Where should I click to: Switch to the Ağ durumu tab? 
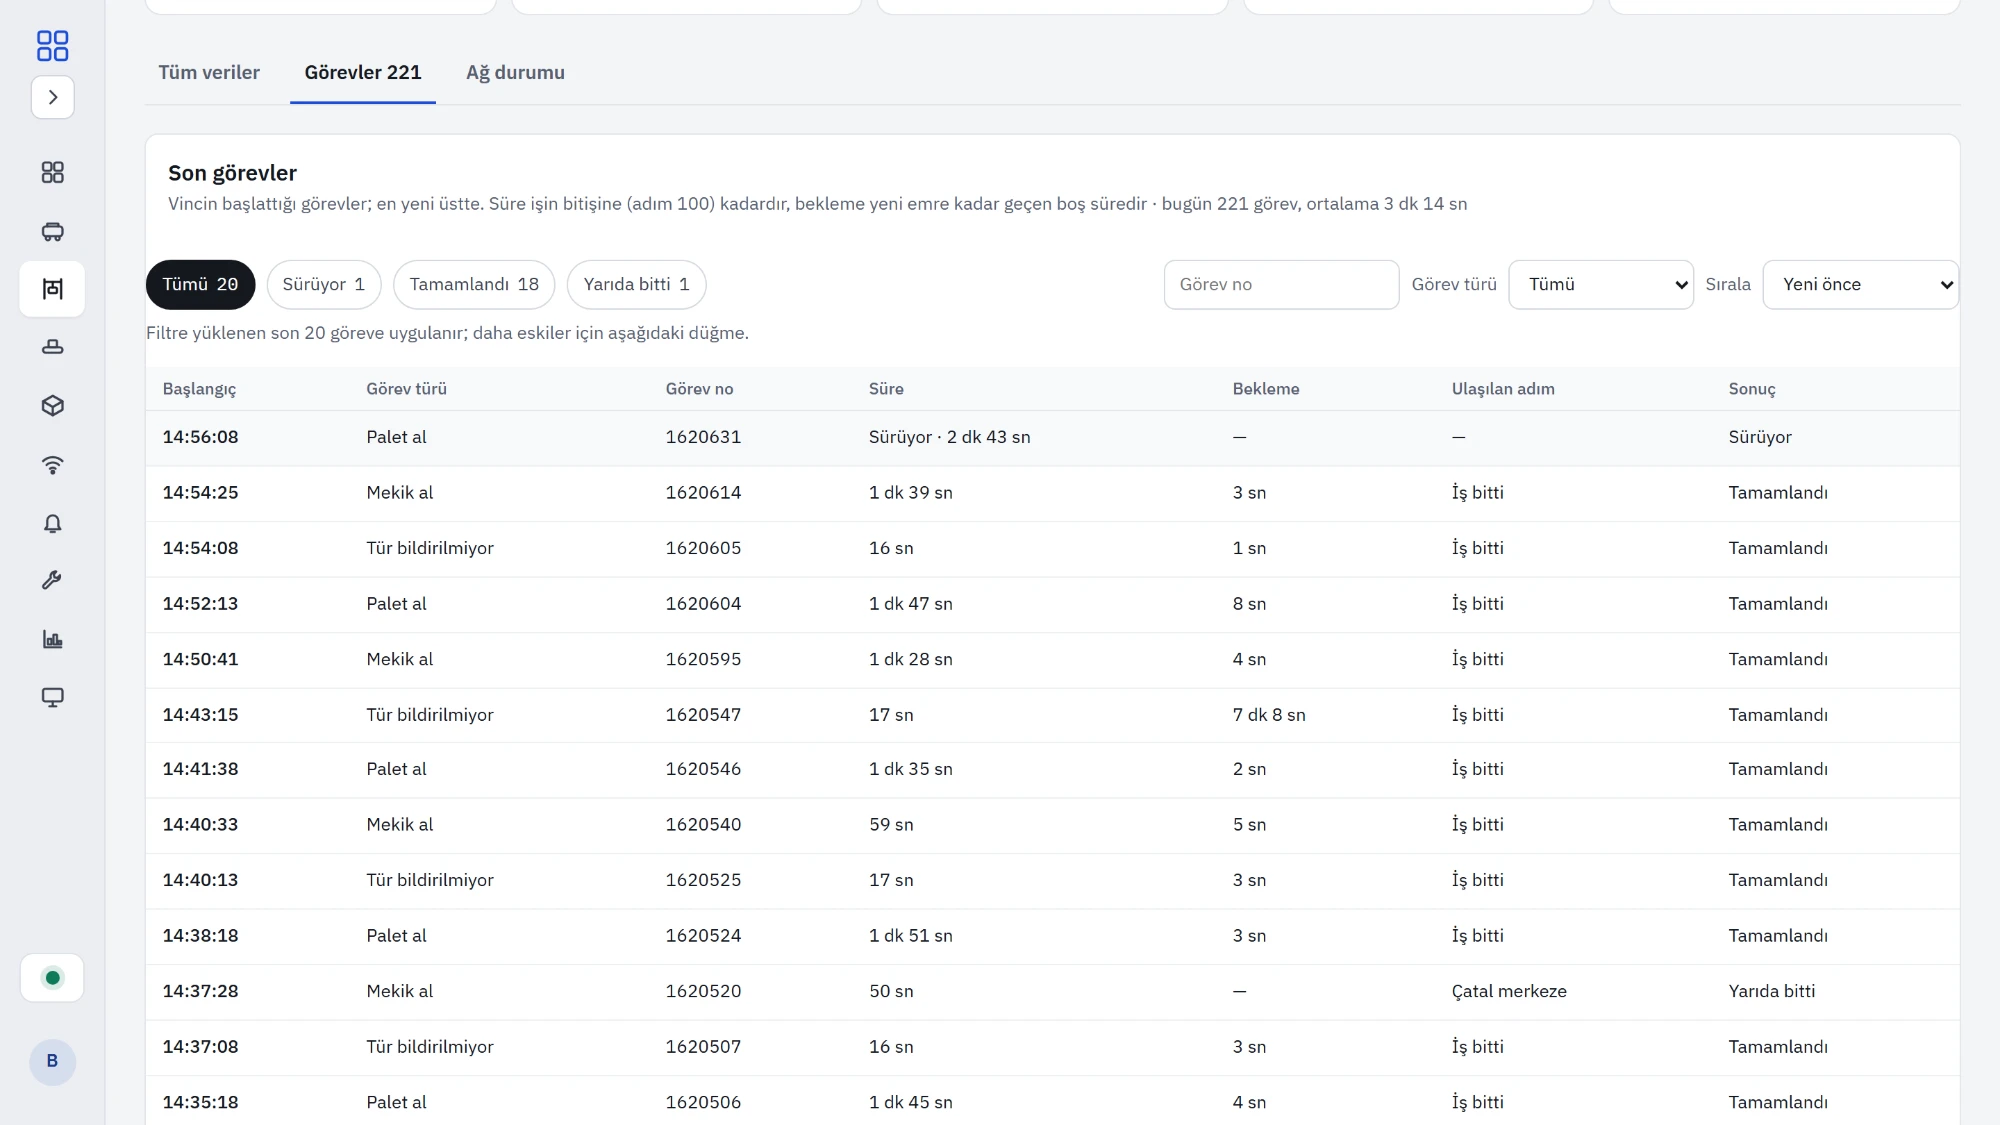coord(516,73)
